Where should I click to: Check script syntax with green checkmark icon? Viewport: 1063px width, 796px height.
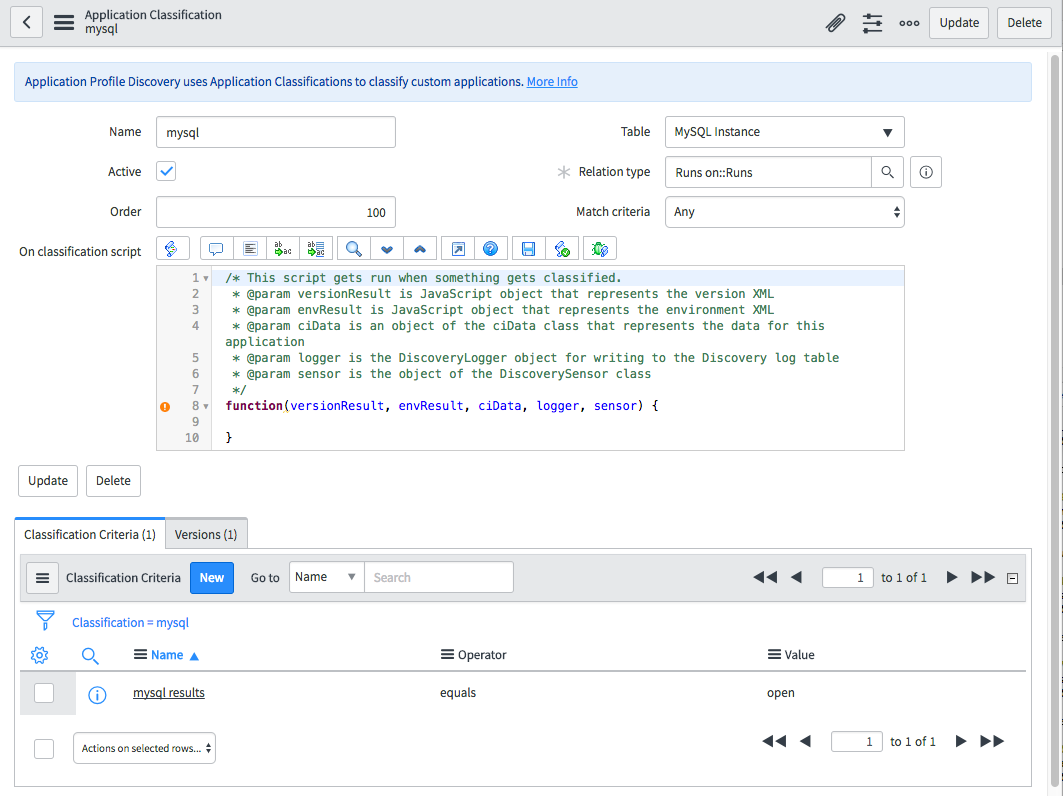[x=562, y=249]
